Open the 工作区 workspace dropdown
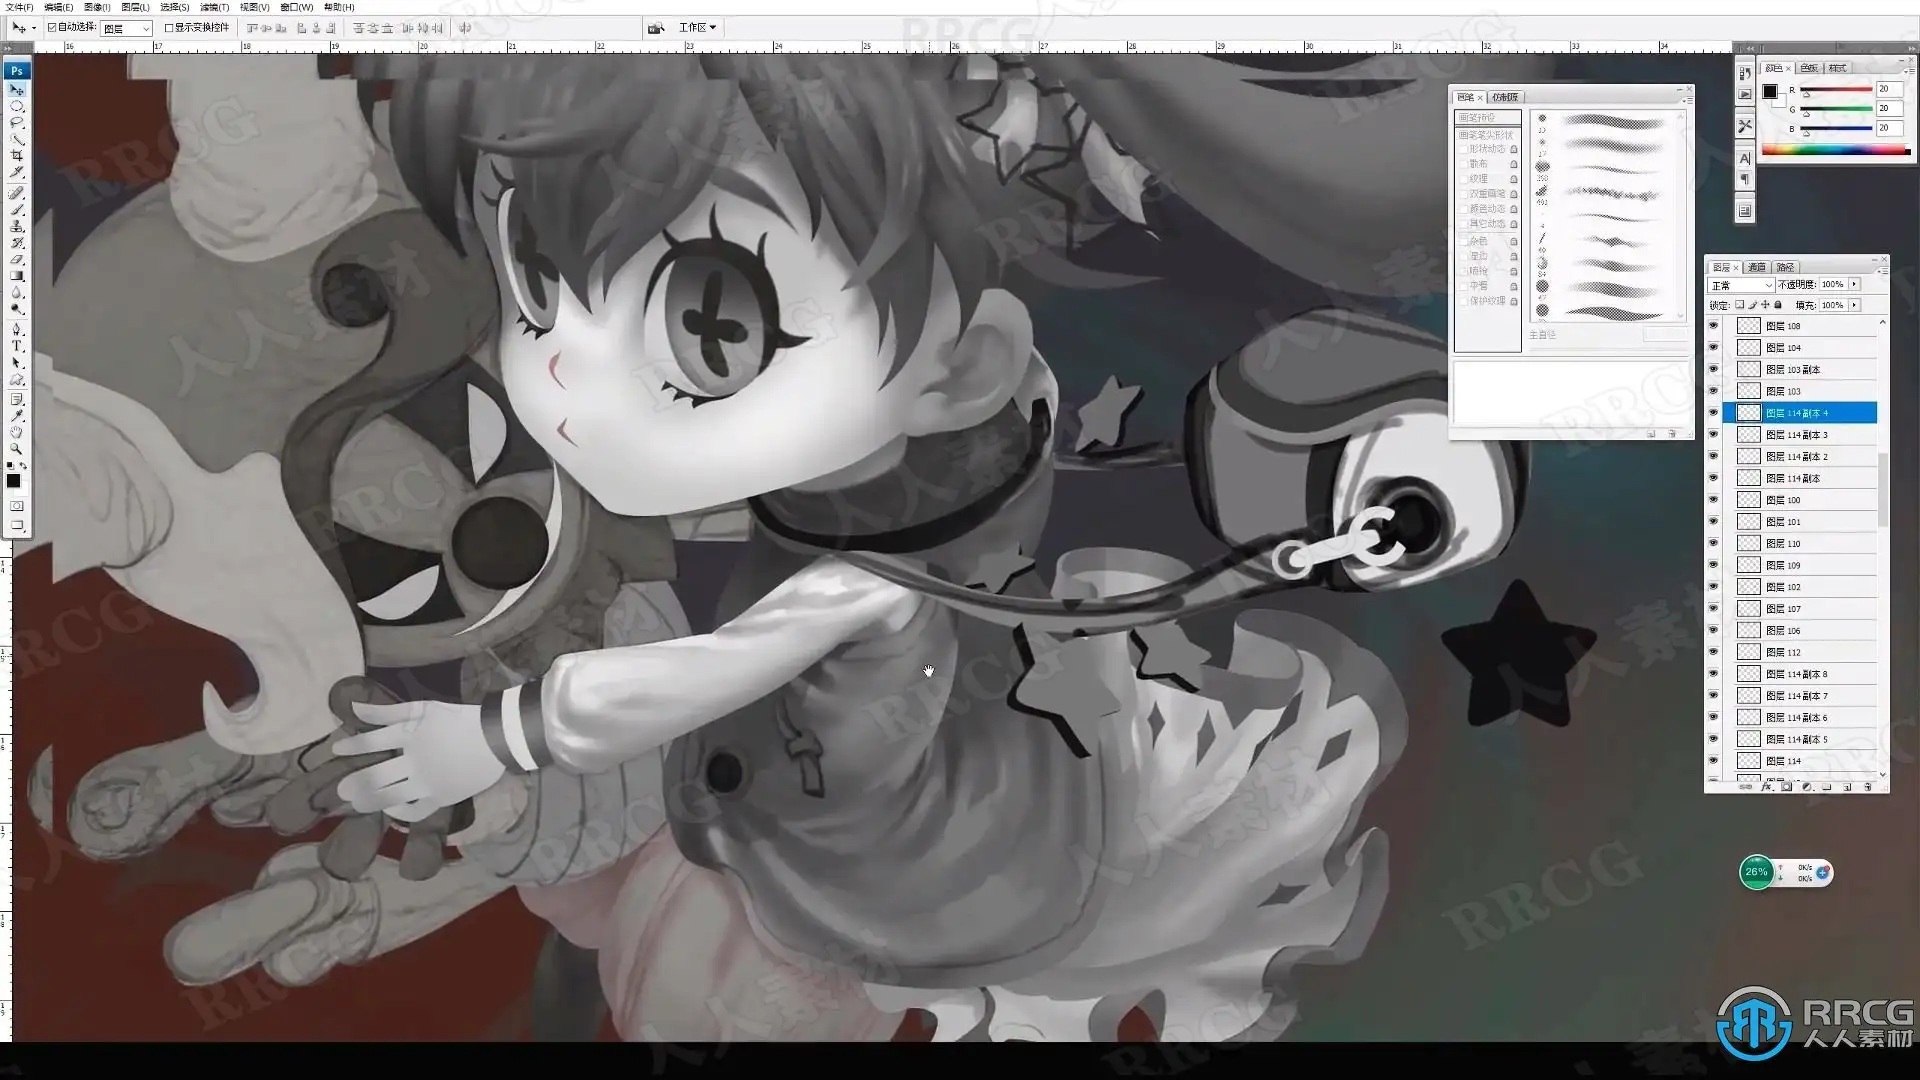This screenshot has height=1080, width=1920. click(x=697, y=28)
